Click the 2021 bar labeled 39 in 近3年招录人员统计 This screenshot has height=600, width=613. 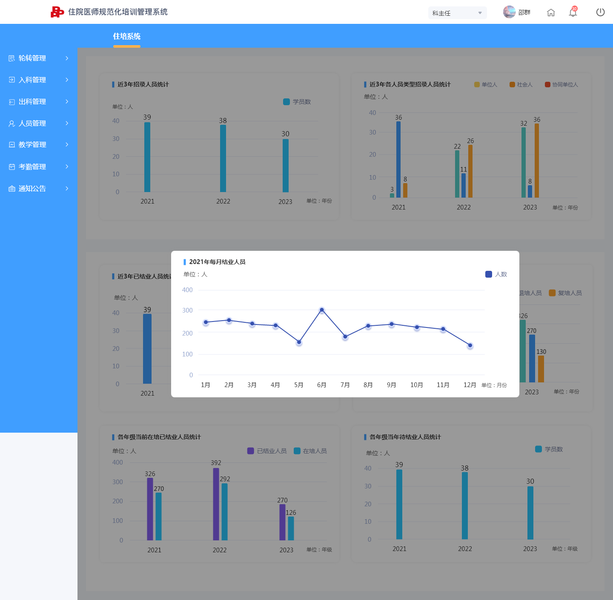[x=147, y=157]
